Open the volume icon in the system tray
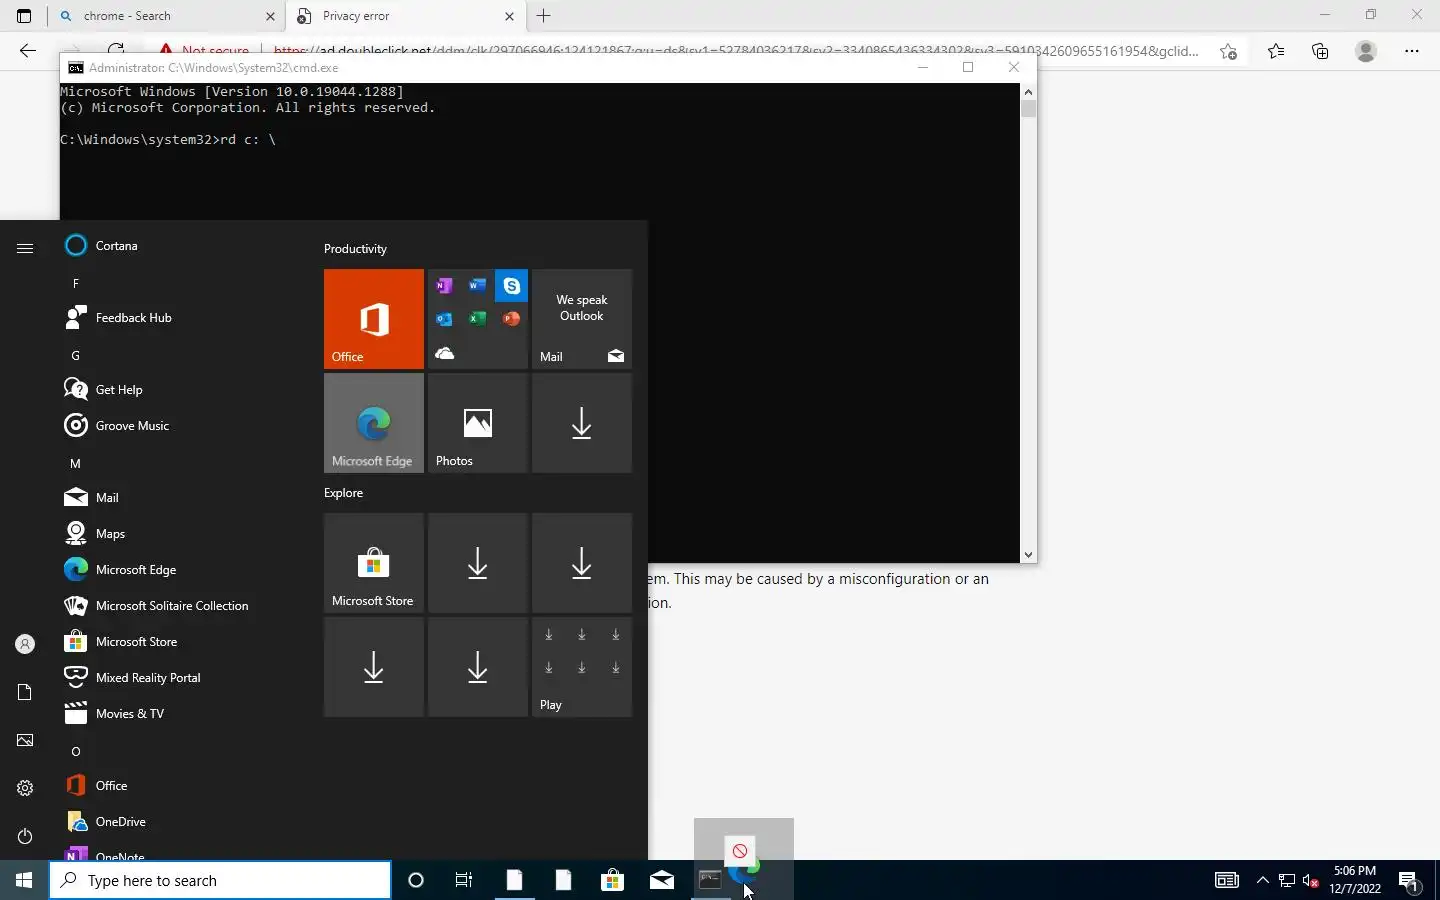The width and height of the screenshot is (1440, 900). coord(1311,881)
